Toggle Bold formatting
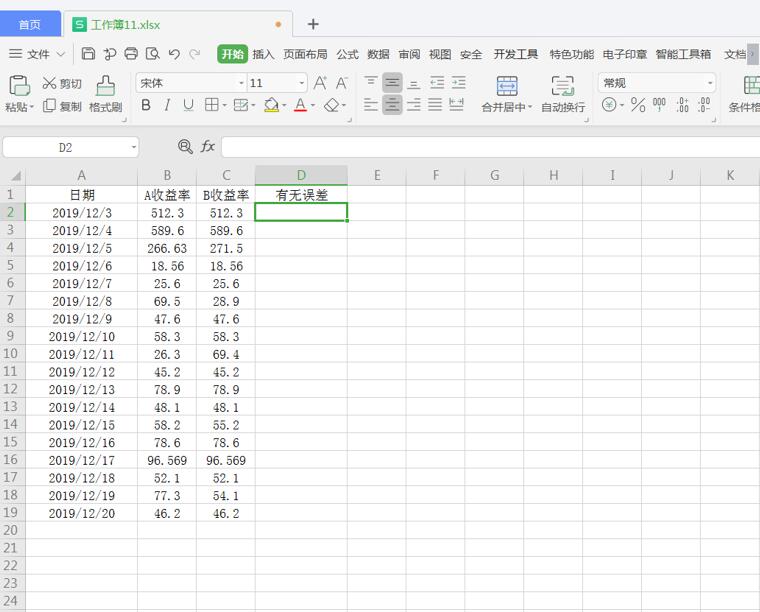This screenshot has width=760, height=612. (x=145, y=105)
